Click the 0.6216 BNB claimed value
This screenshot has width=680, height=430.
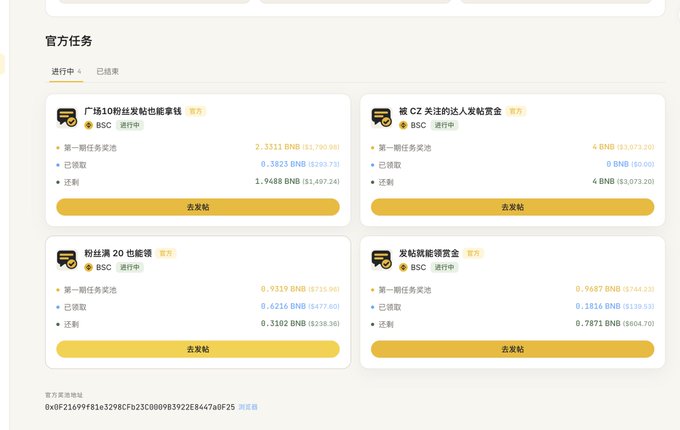click(x=283, y=306)
